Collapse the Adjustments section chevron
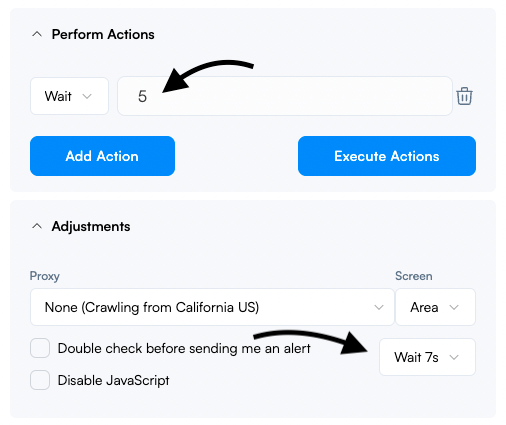 pyautogui.click(x=37, y=226)
